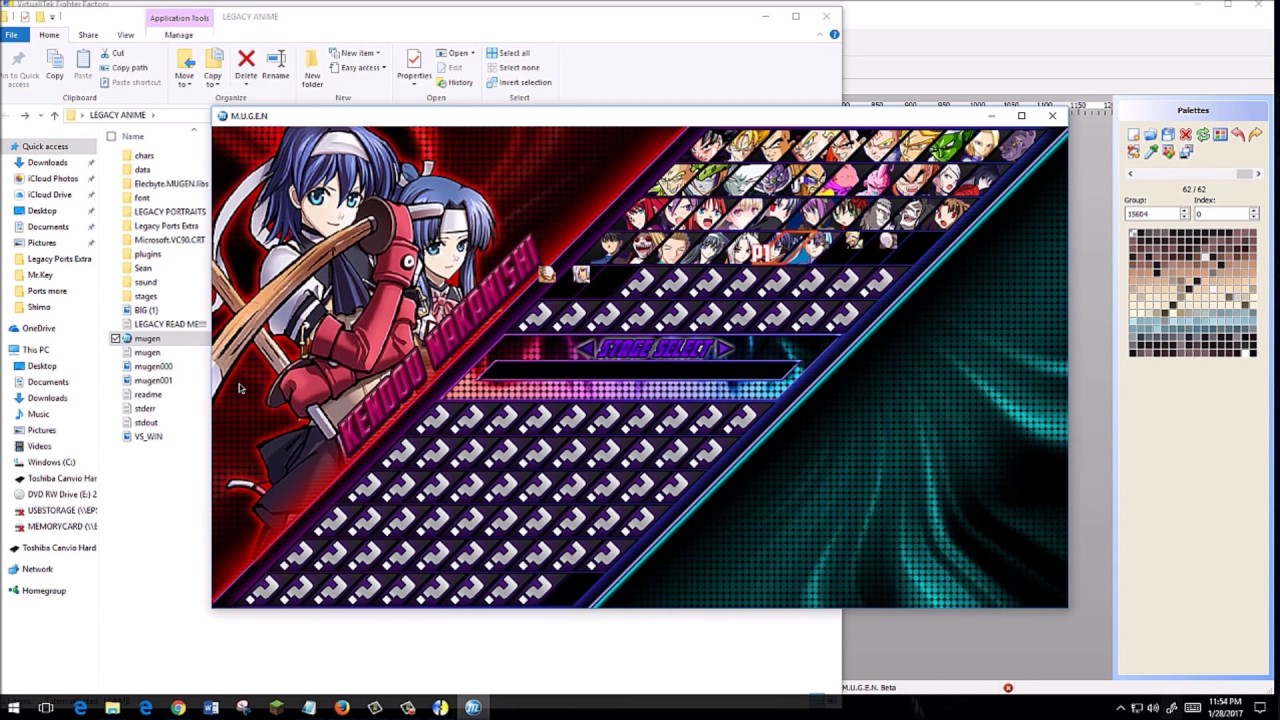The image size is (1280, 720).
Task: Tick the checkbox beside the selected mugen file
Action: point(115,339)
